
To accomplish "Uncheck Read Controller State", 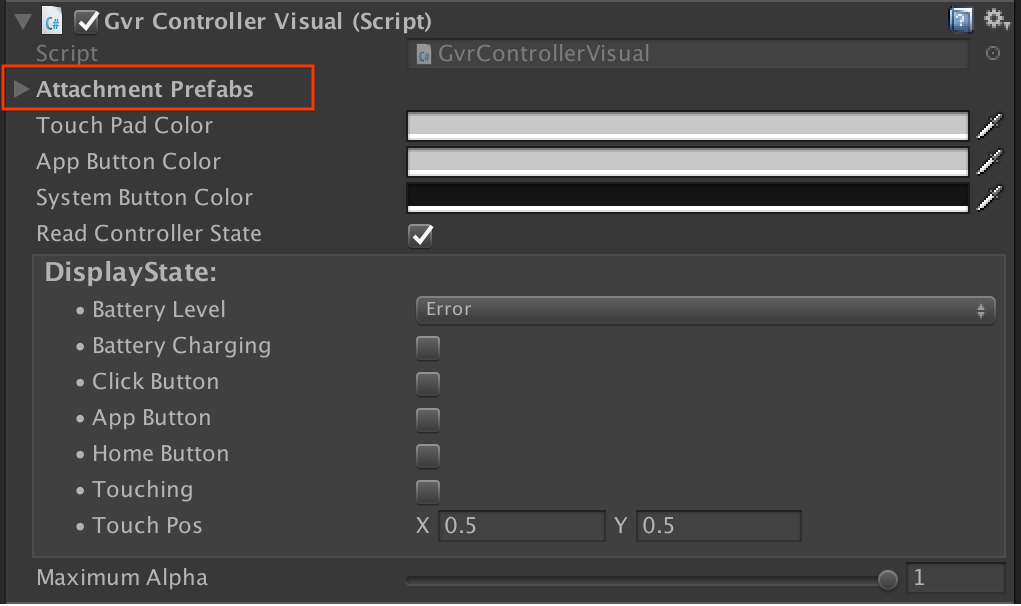I will coord(420,234).
